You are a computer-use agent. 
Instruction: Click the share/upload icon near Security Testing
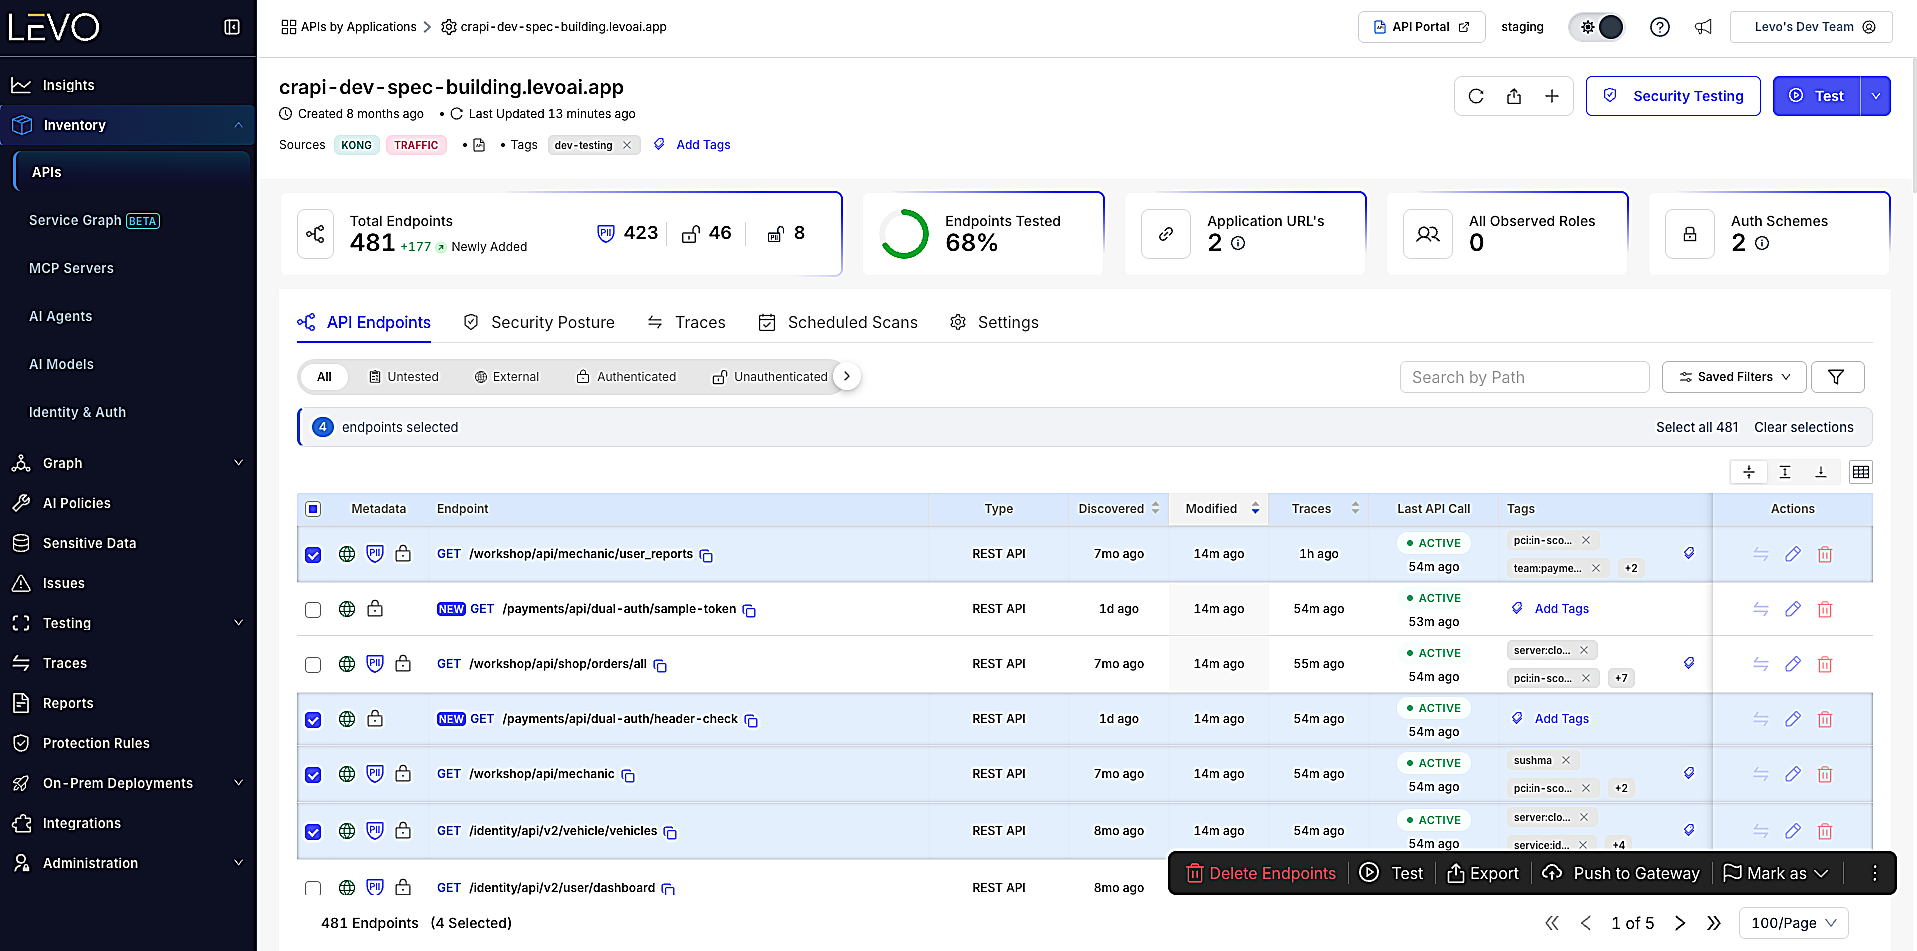[1514, 96]
